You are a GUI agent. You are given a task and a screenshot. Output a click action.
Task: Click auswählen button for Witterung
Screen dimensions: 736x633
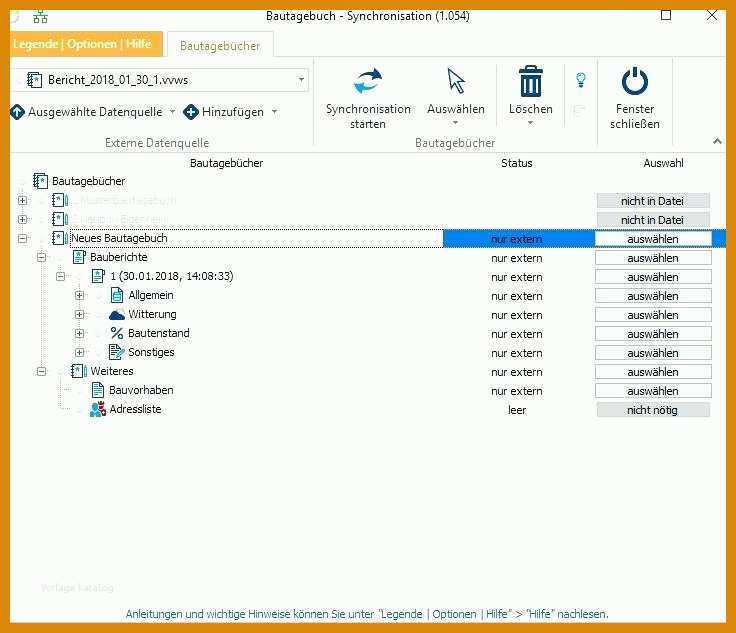pos(653,315)
